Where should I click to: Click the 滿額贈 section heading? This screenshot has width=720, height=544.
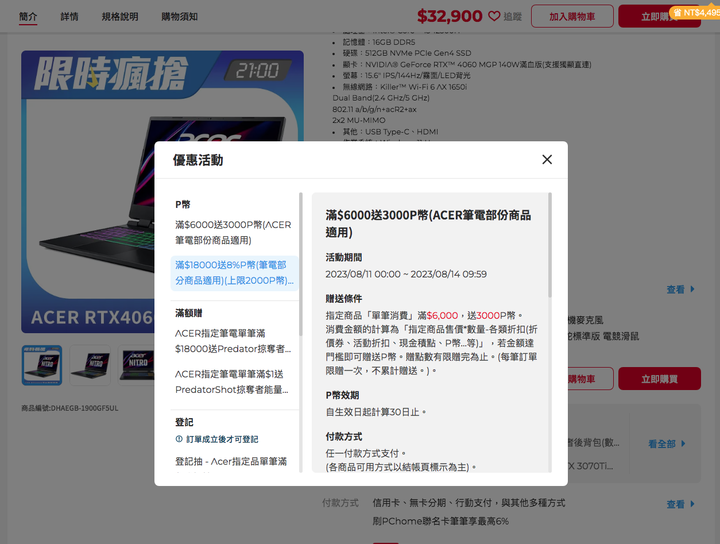[189, 313]
